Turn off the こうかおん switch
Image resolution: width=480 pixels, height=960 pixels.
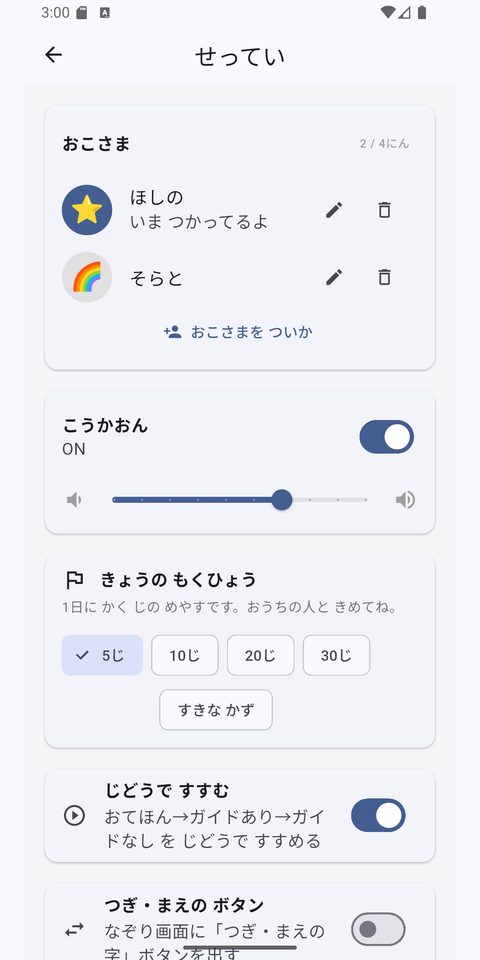click(386, 437)
